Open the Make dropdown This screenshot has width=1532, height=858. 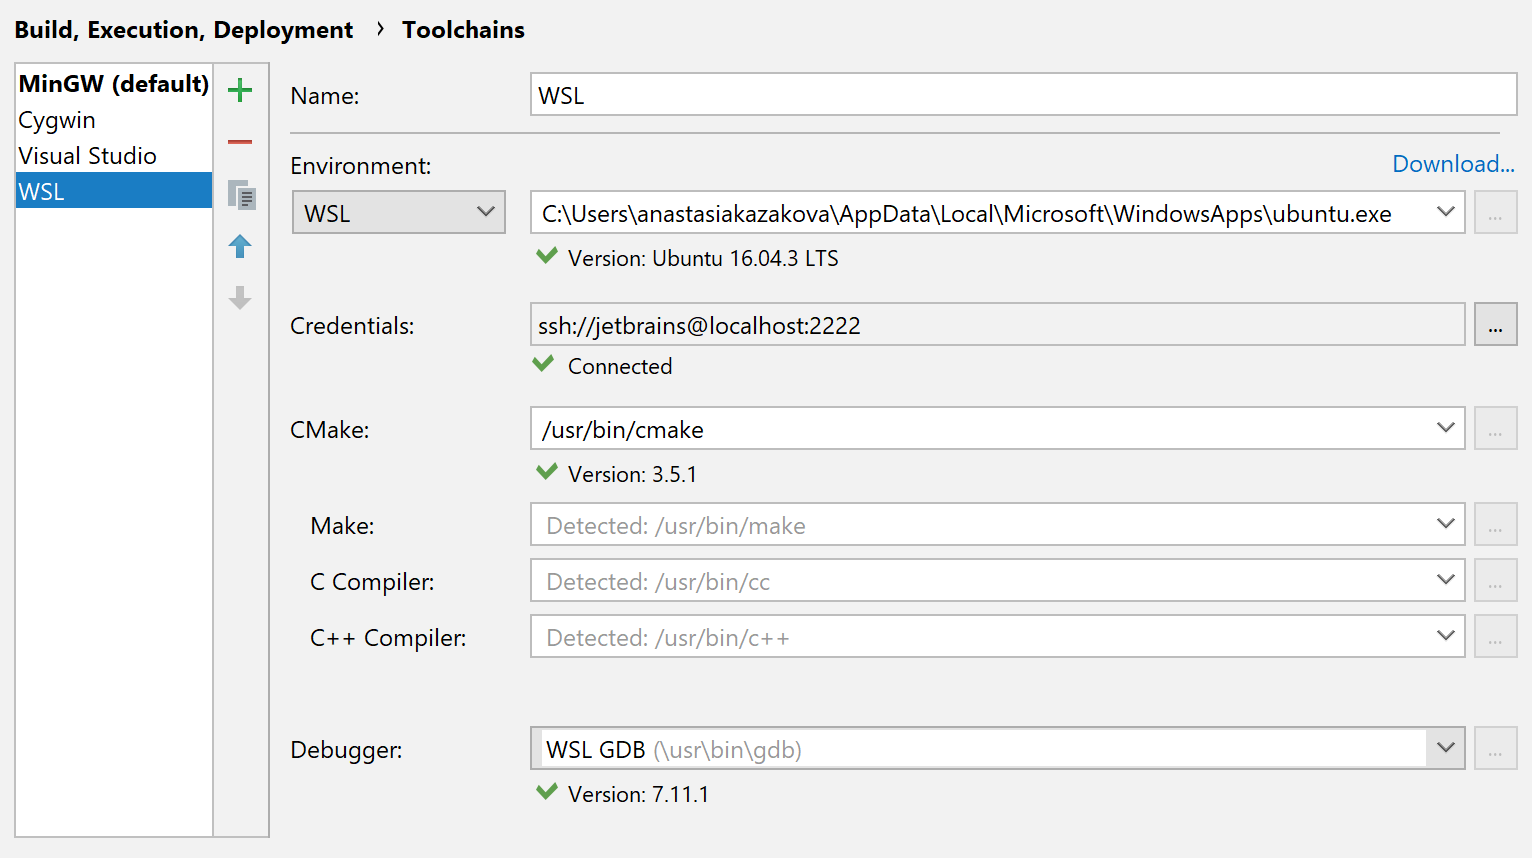(1445, 525)
